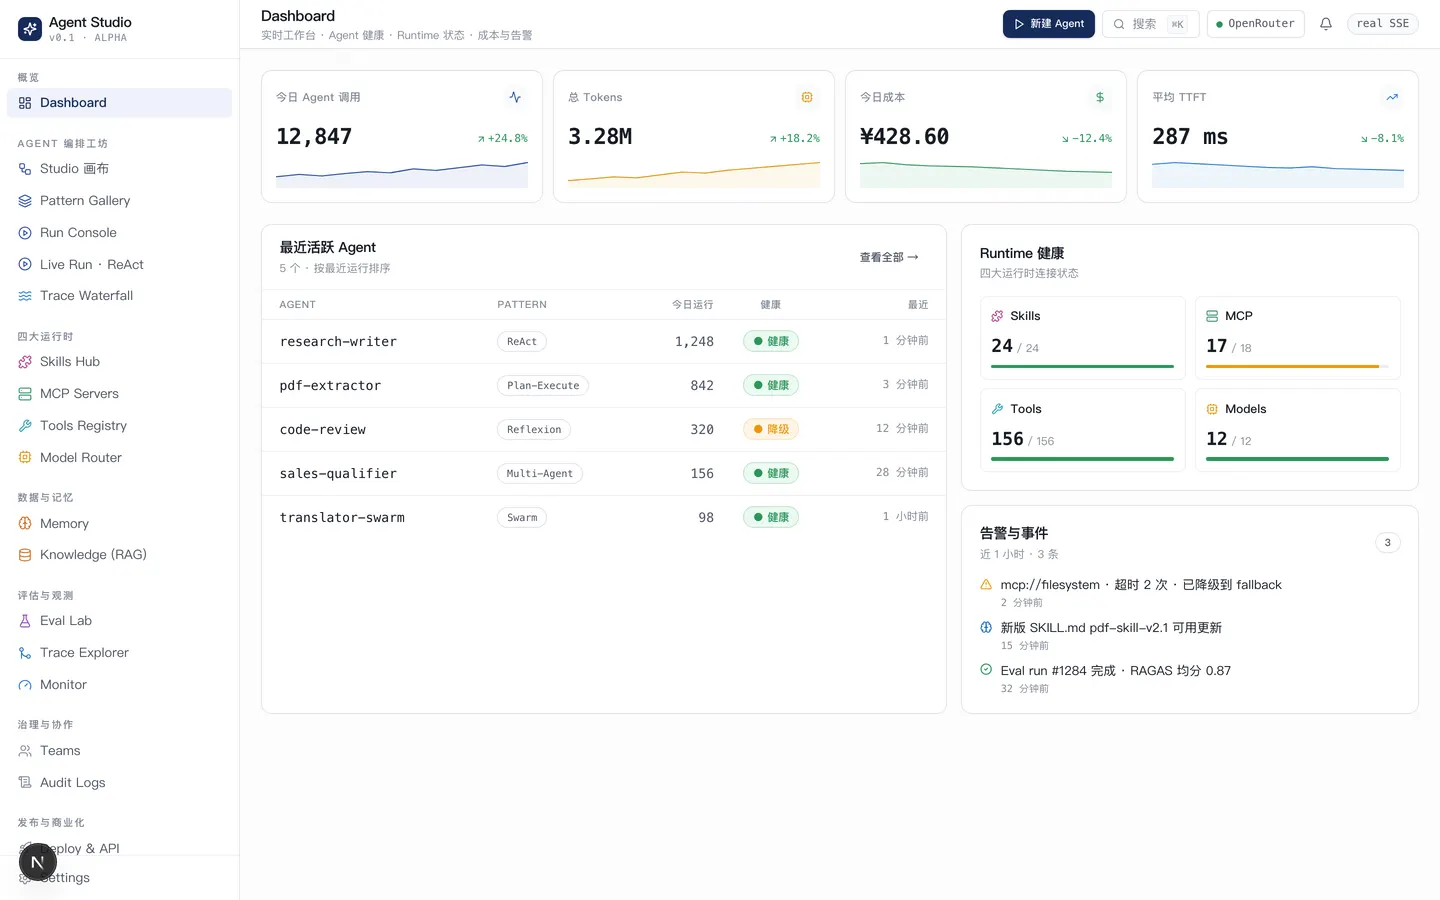
Task: Click the Skills 24/24 progress bar
Action: (1082, 367)
